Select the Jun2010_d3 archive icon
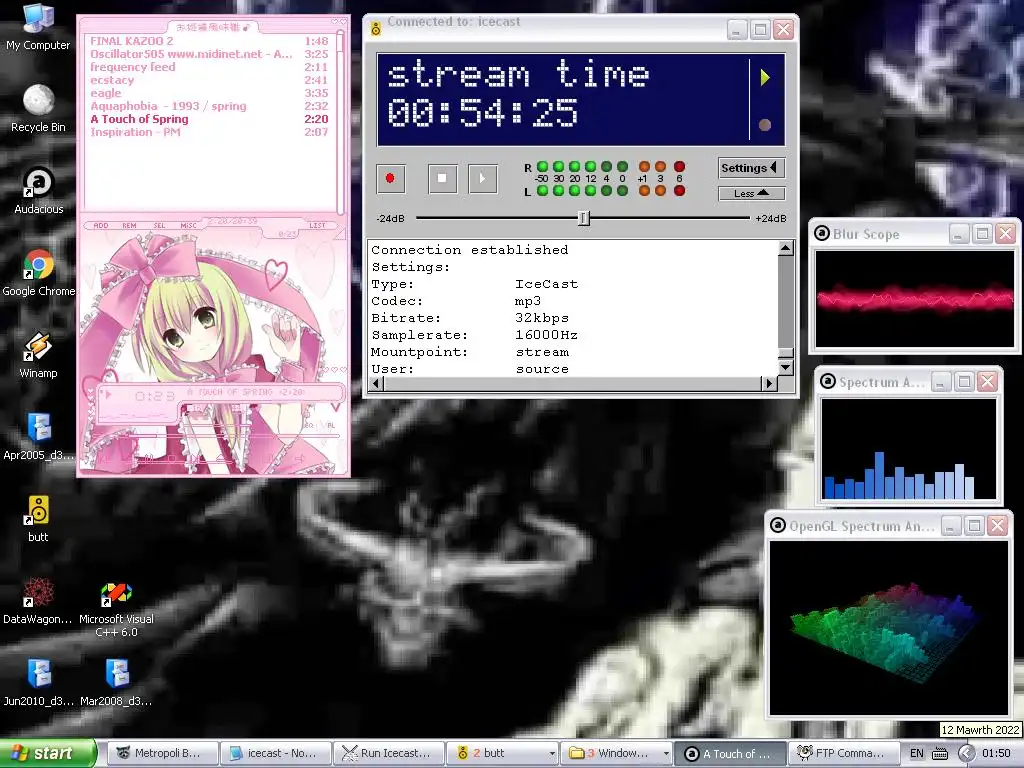Image resolution: width=1024 pixels, height=768 pixels. 38,683
